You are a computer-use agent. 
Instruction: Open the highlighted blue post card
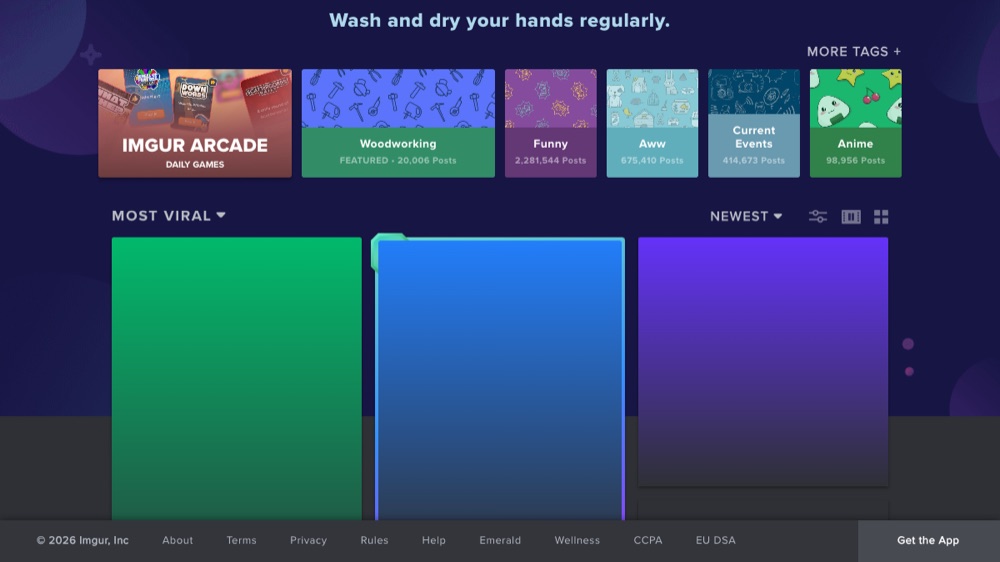coord(499,378)
